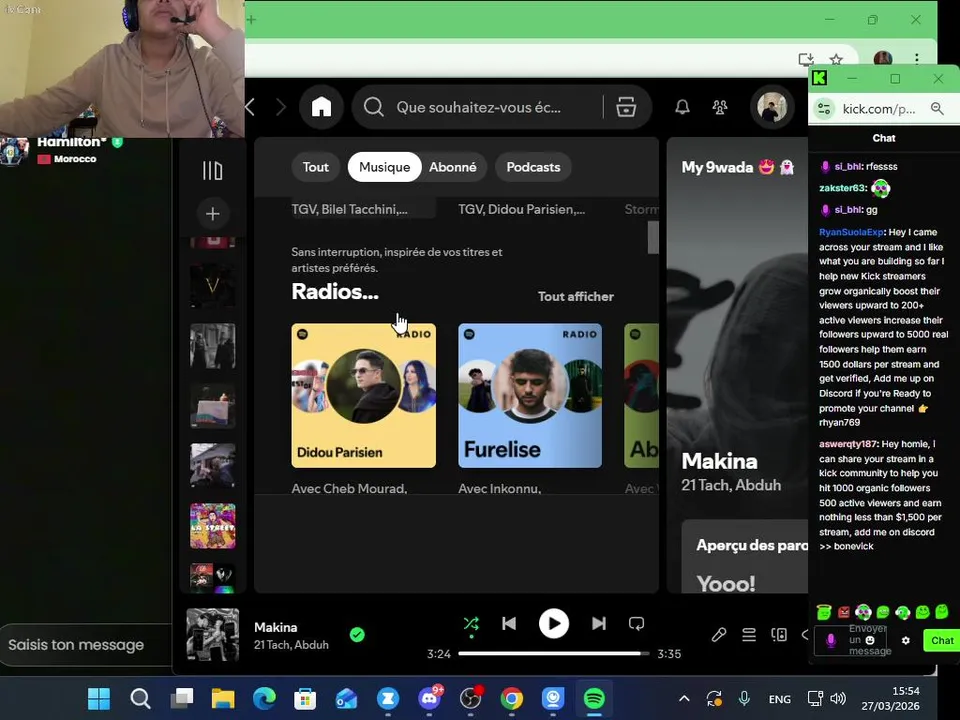This screenshot has height=720, width=960.
Task: Toggle shuffle playback
Action: click(x=471, y=624)
